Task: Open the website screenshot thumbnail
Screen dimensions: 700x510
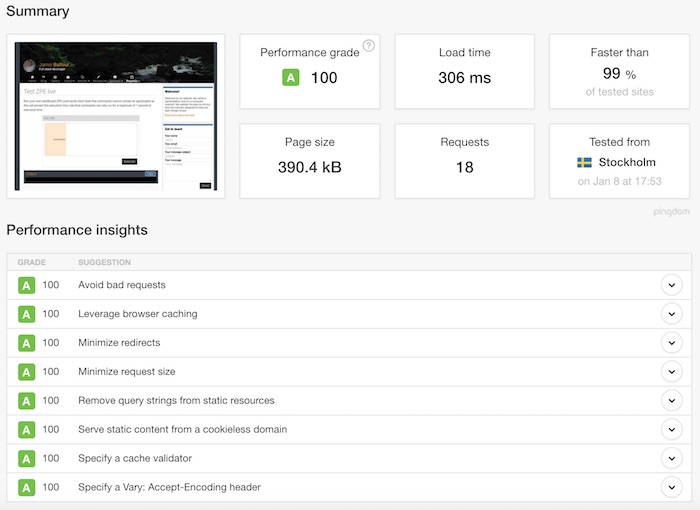Action: (x=116, y=116)
